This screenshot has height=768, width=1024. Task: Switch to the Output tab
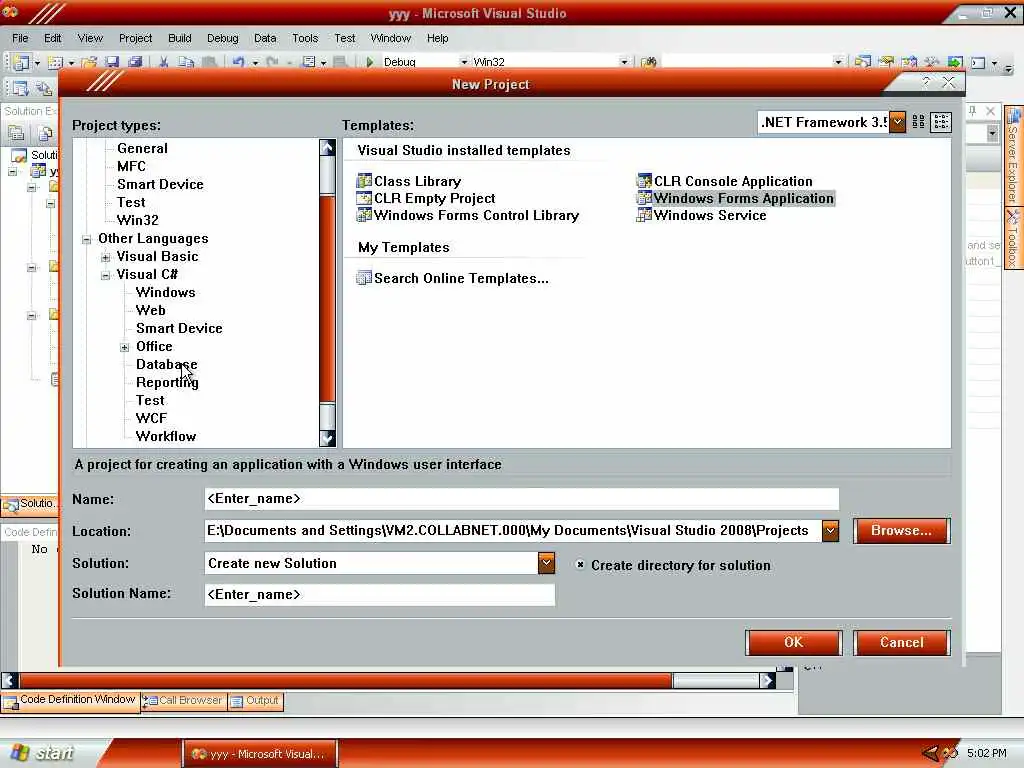coord(255,701)
